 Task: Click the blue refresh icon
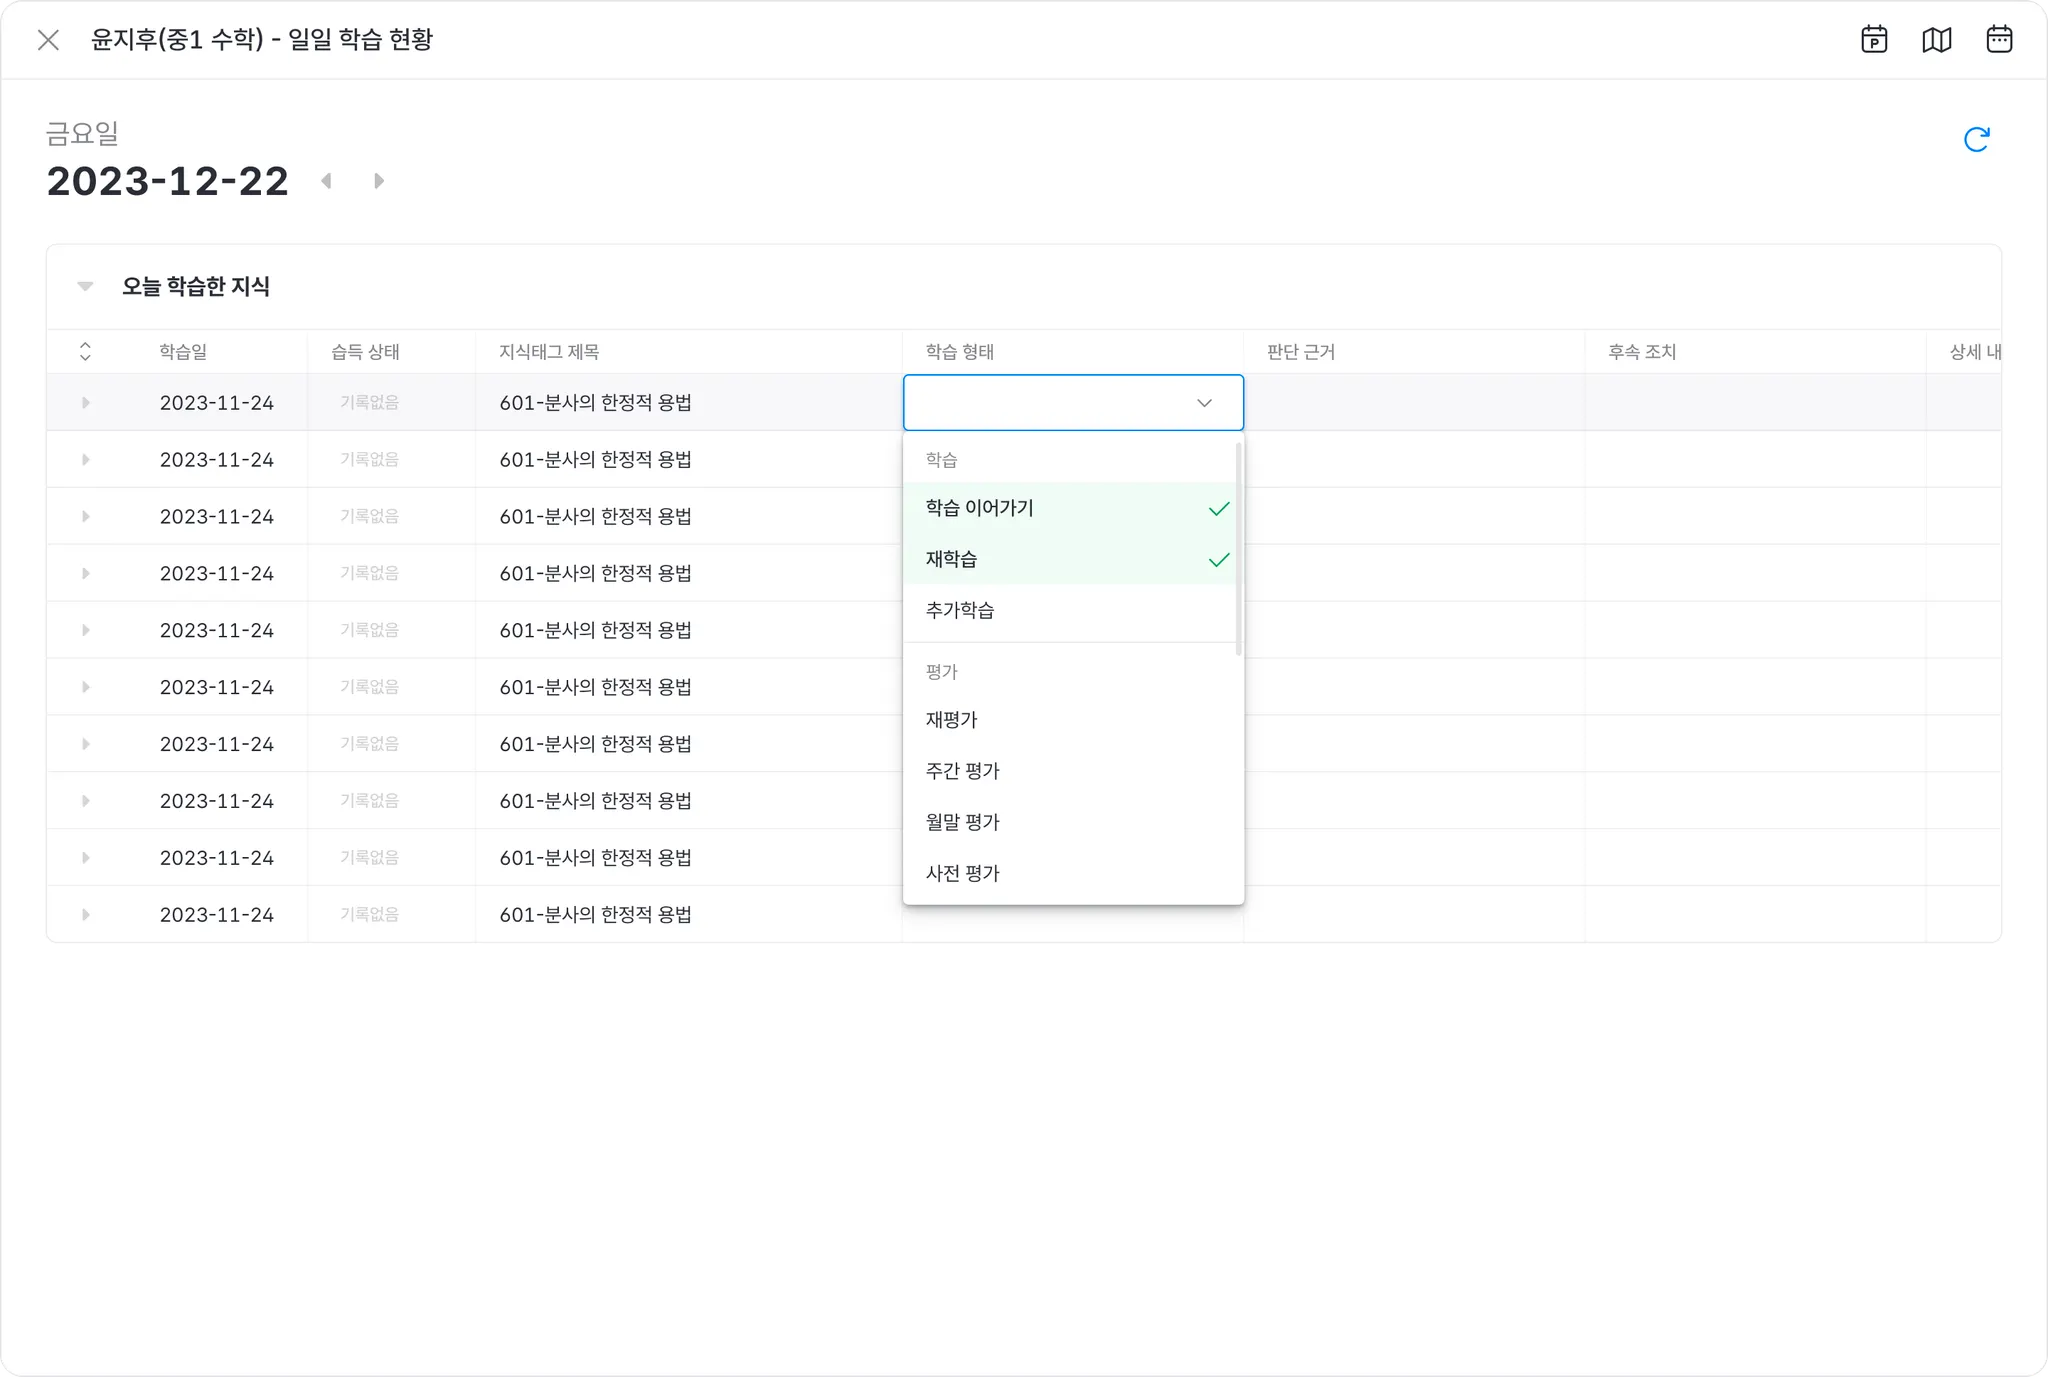[x=1976, y=140]
